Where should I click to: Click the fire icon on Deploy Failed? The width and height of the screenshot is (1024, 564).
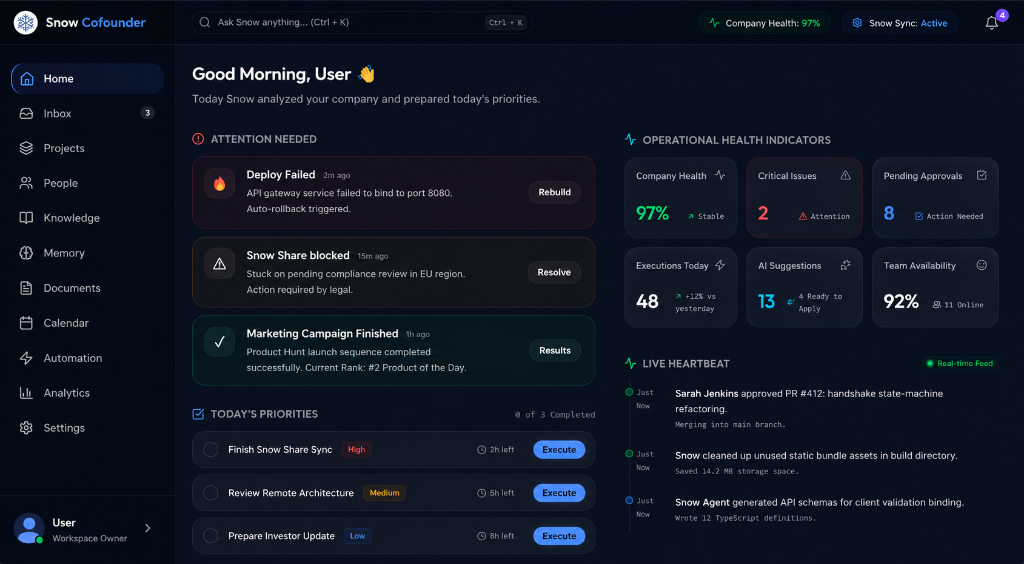pyautogui.click(x=219, y=184)
